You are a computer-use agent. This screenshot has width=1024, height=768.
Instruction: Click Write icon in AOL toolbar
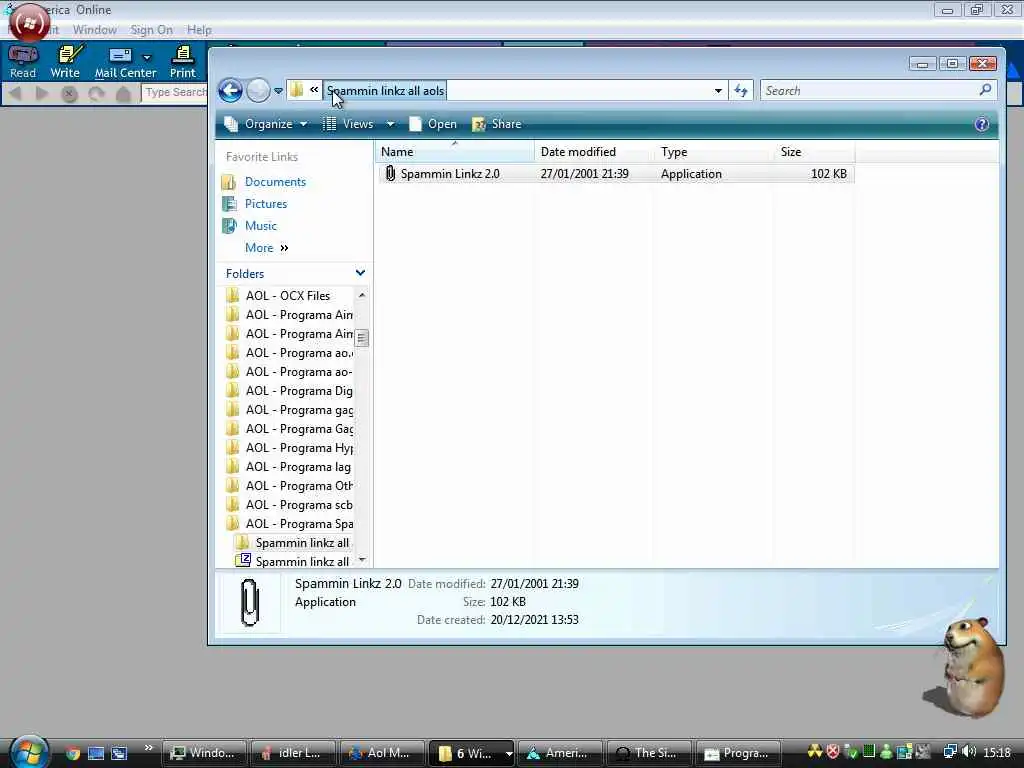(x=65, y=61)
